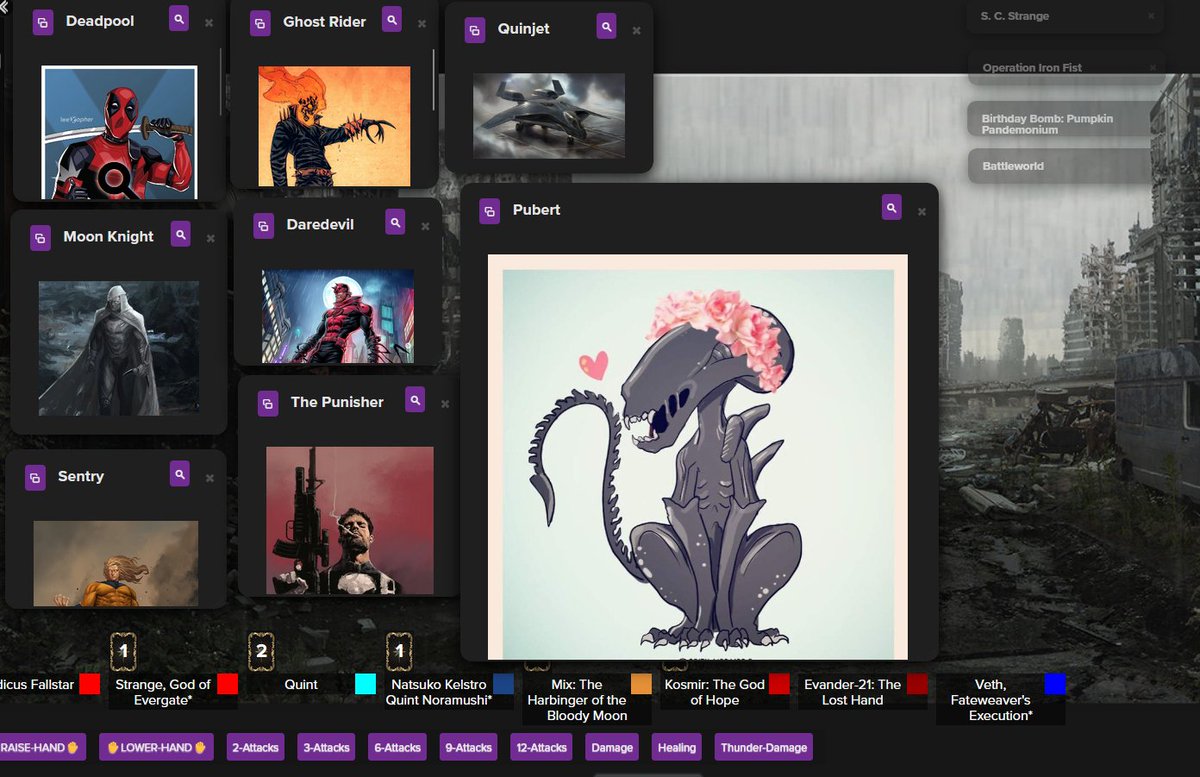Click the copy icon beside Moon Knight
Image resolution: width=1200 pixels, height=777 pixels.
40,238
